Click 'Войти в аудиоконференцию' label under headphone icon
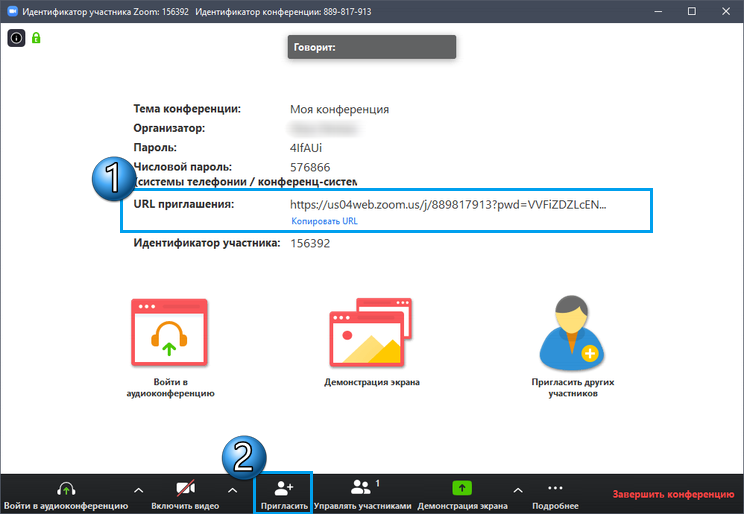Image resolution: width=744 pixels, height=514 pixels. [x=170, y=387]
